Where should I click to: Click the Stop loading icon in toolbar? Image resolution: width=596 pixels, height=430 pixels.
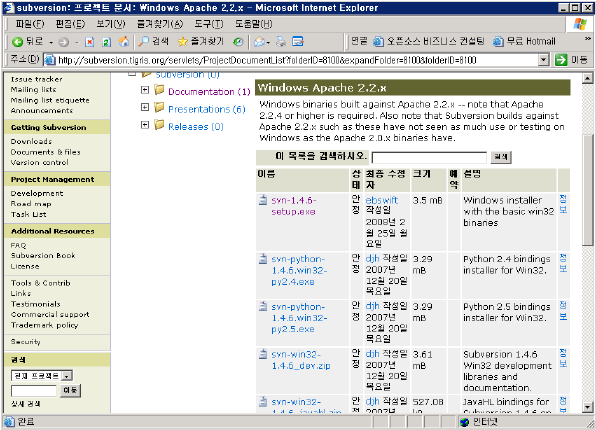(x=89, y=42)
